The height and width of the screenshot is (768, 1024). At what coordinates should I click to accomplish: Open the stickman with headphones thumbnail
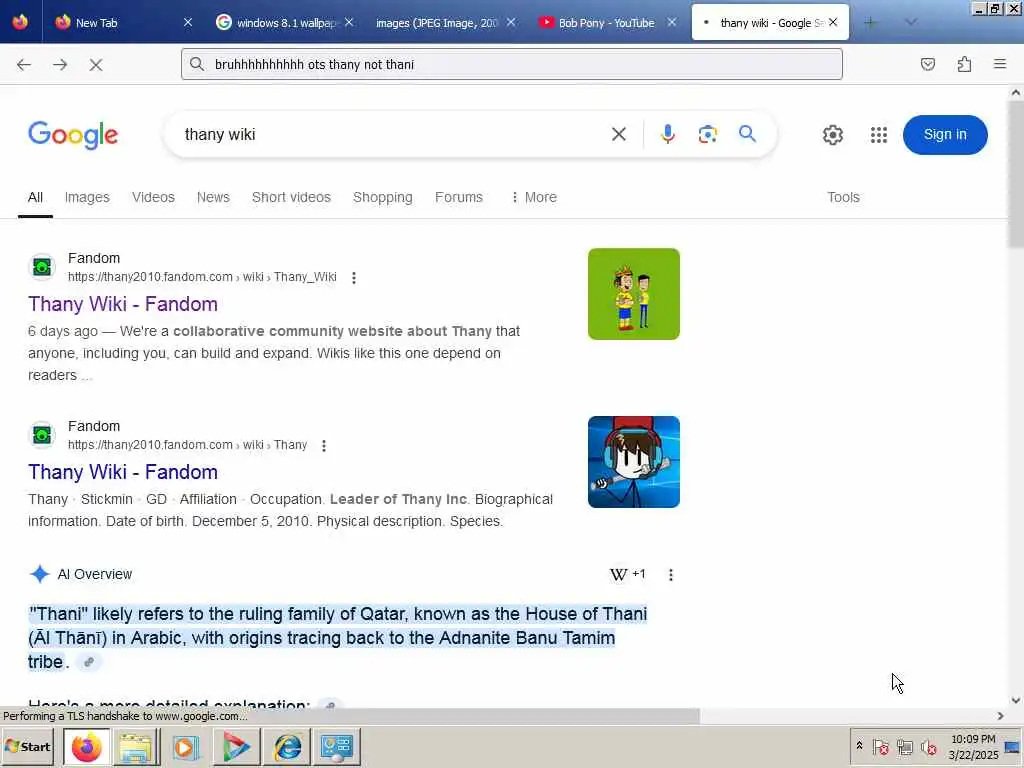633,462
